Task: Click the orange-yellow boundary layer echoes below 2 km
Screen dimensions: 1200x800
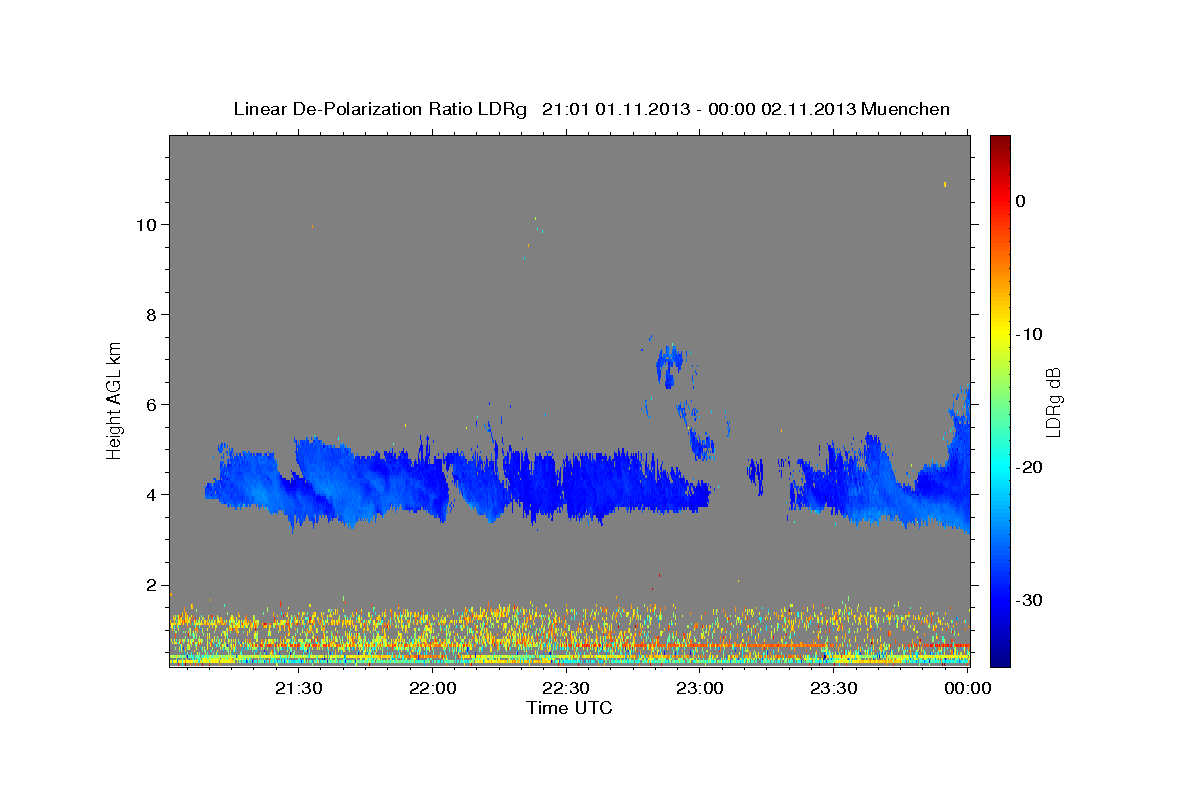Action: 569,632
